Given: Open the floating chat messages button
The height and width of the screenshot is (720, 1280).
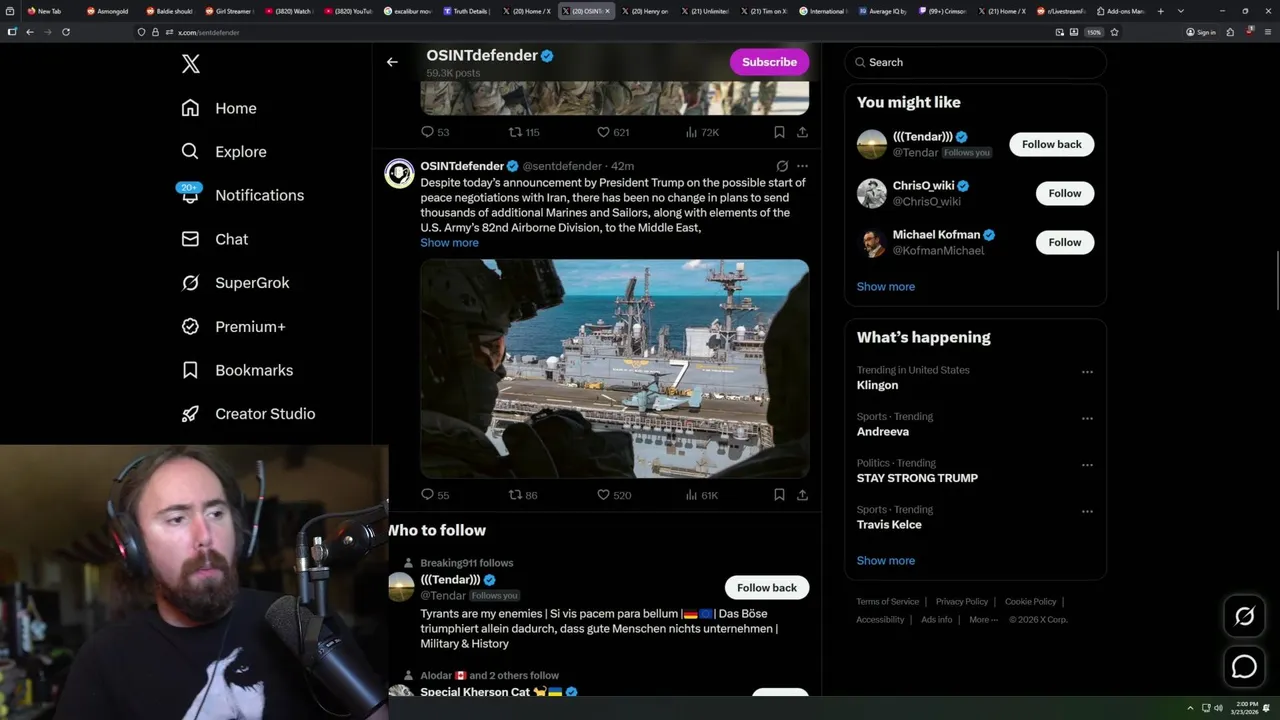Looking at the screenshot, I should [1244, 667].
